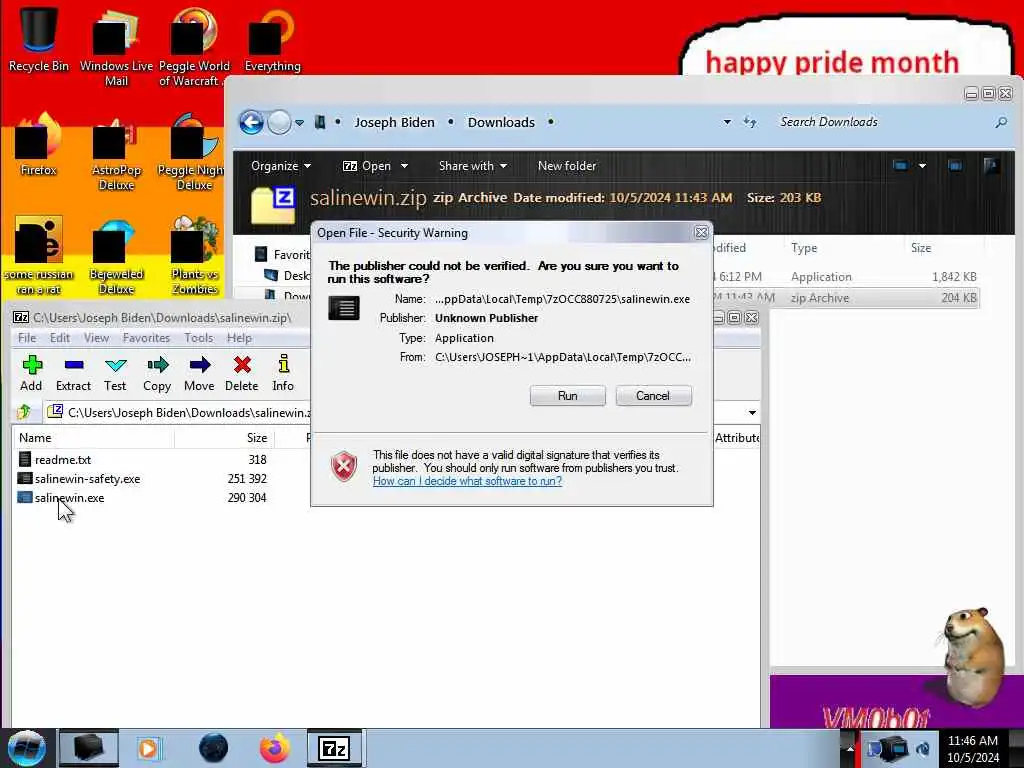This screenshot has height=768, width=1024.
Task: Toggle the preview pane icon in Explorer
Action: point(955,166)
